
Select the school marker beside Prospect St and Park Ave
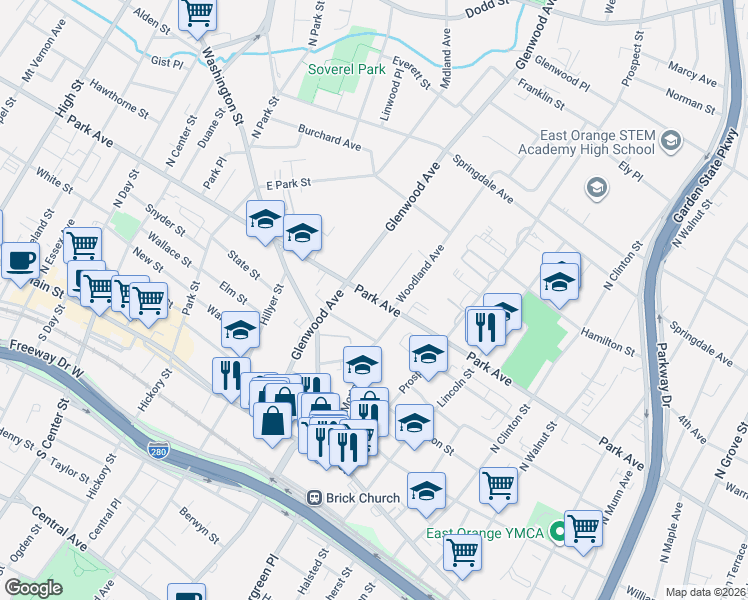(428, 354)
